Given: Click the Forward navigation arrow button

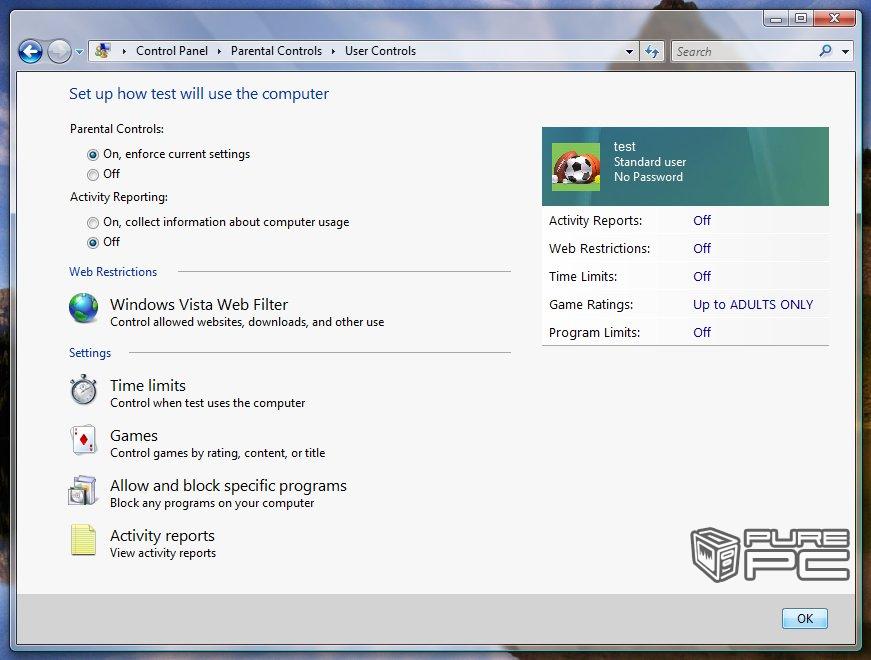Looking at the screenshot, I should 59,52.
